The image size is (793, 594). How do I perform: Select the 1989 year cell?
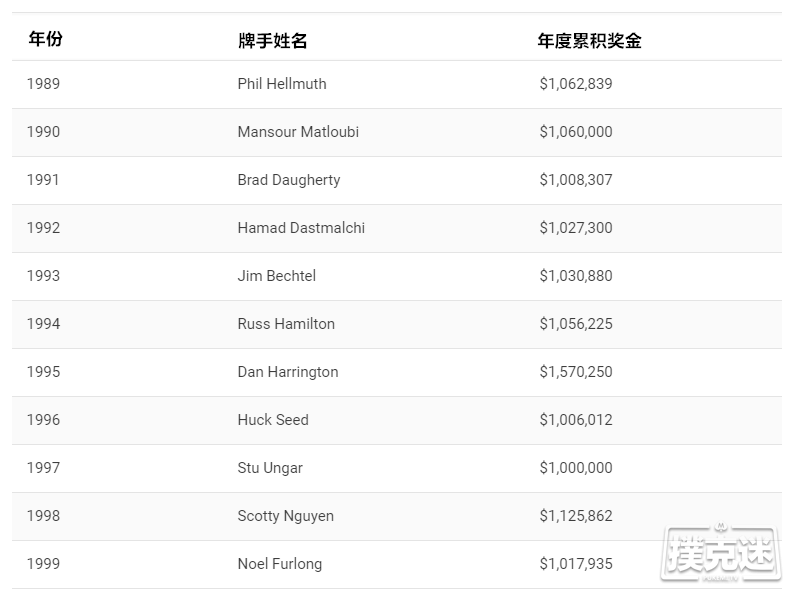click(x=43, y=83)
